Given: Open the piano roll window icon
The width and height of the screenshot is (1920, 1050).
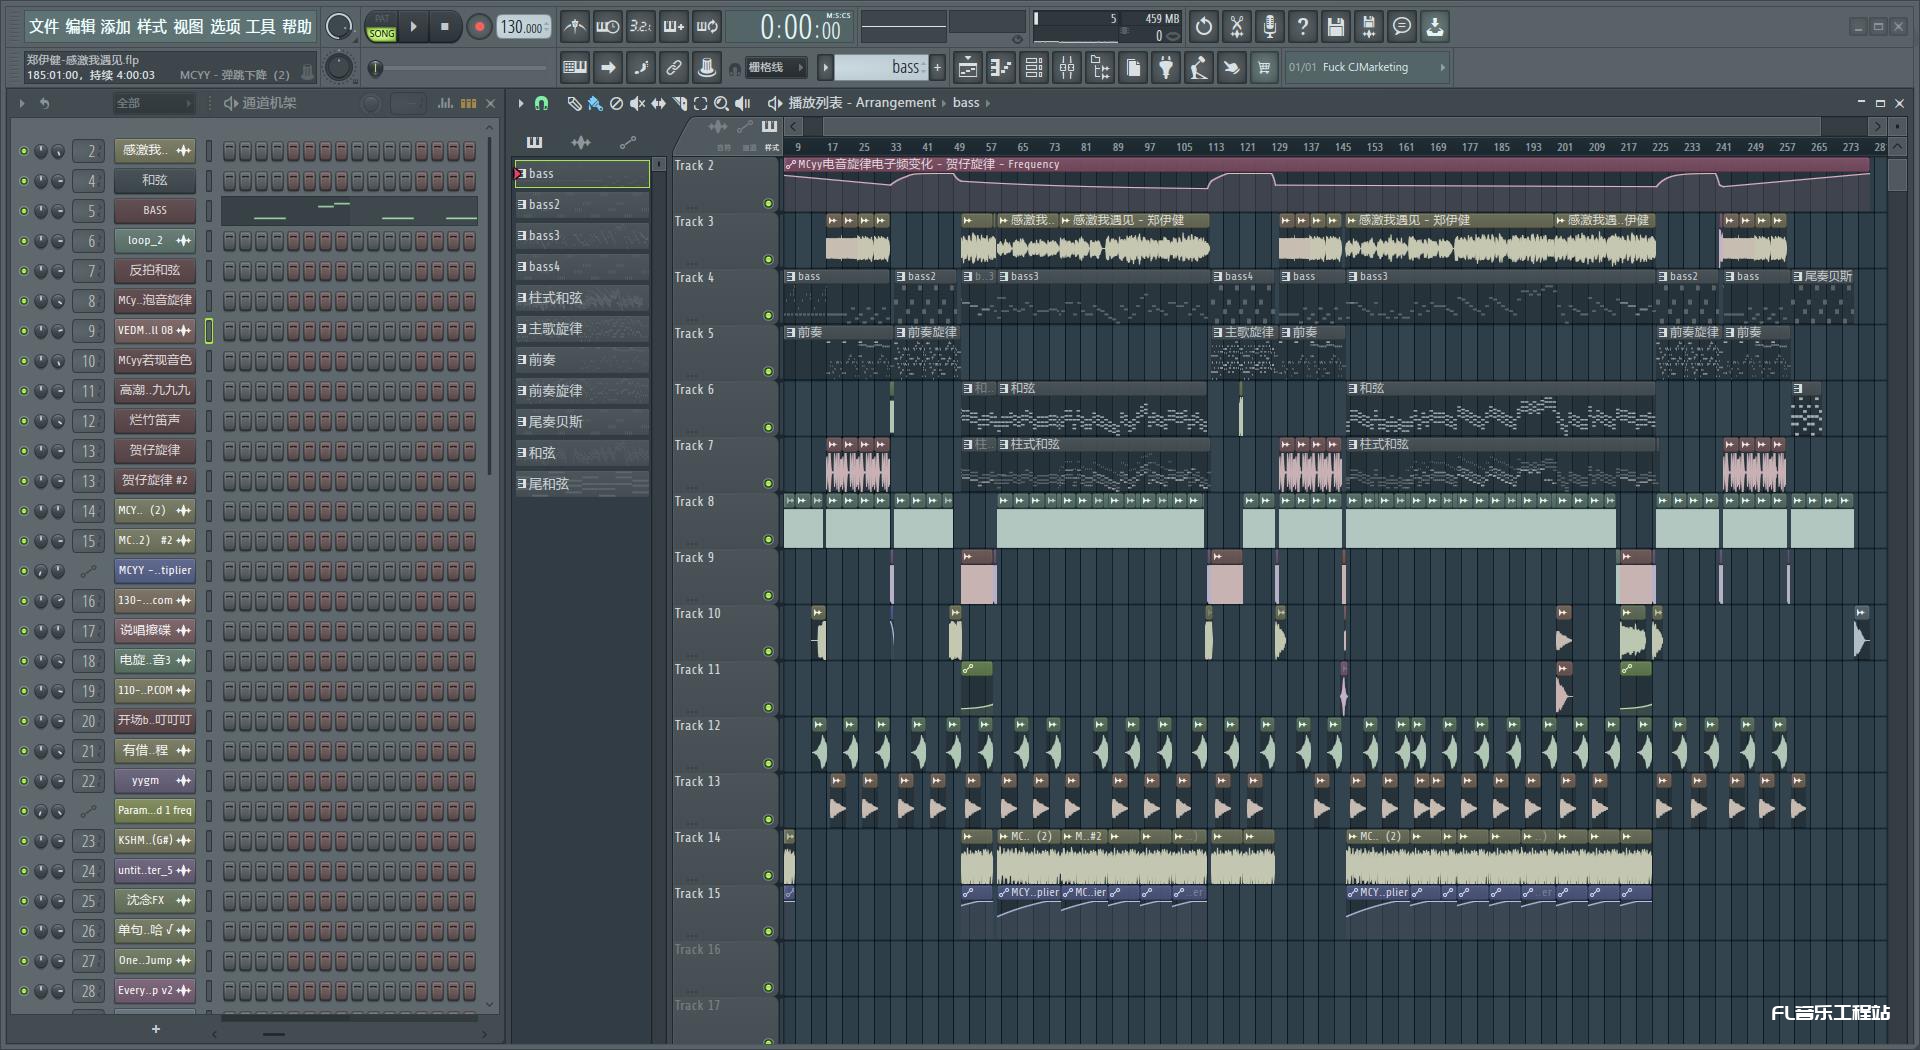Looking at the screenshot, I should (1001, 68).
